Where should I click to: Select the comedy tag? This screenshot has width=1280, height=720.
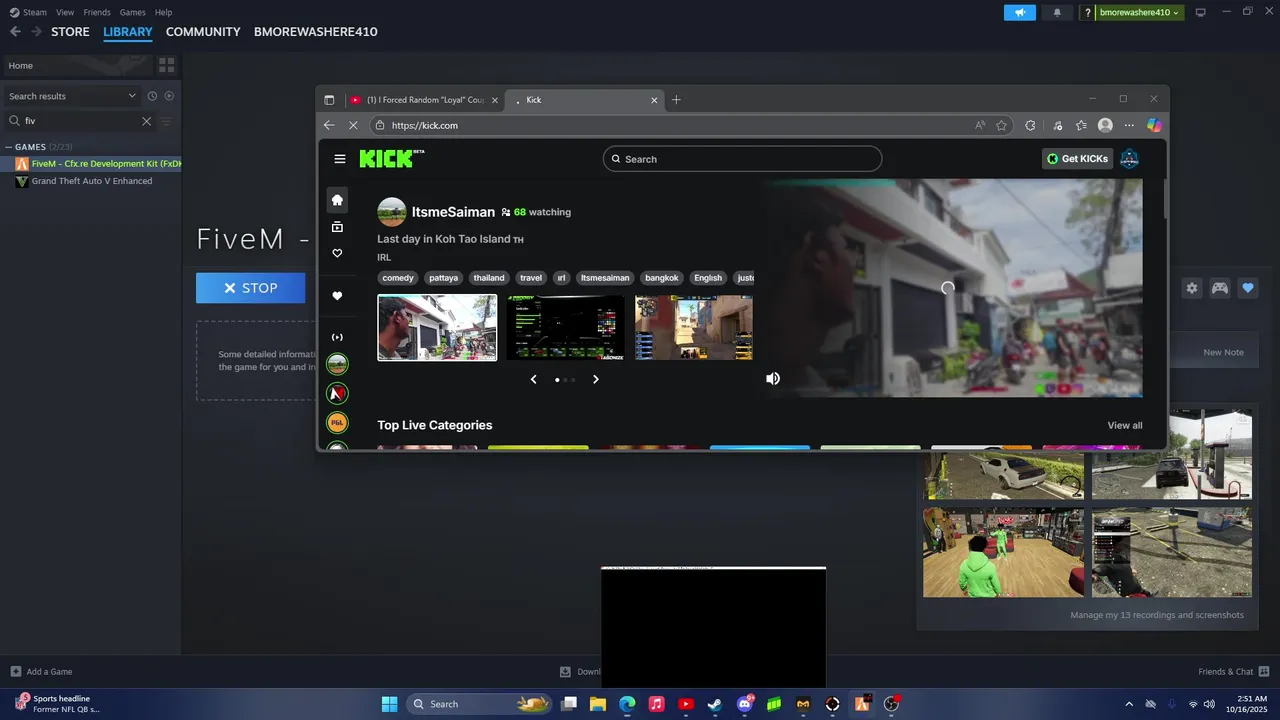tap(397, 278)
